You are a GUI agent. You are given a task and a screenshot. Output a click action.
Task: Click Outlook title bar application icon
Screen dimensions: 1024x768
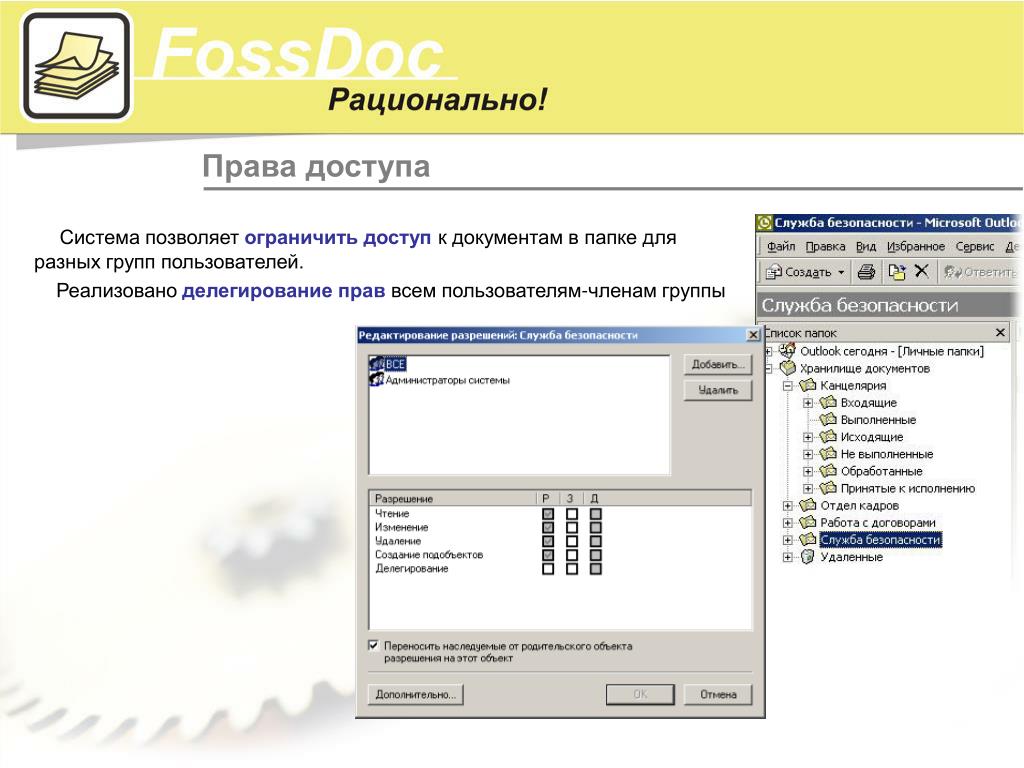[x=764, y=223]
